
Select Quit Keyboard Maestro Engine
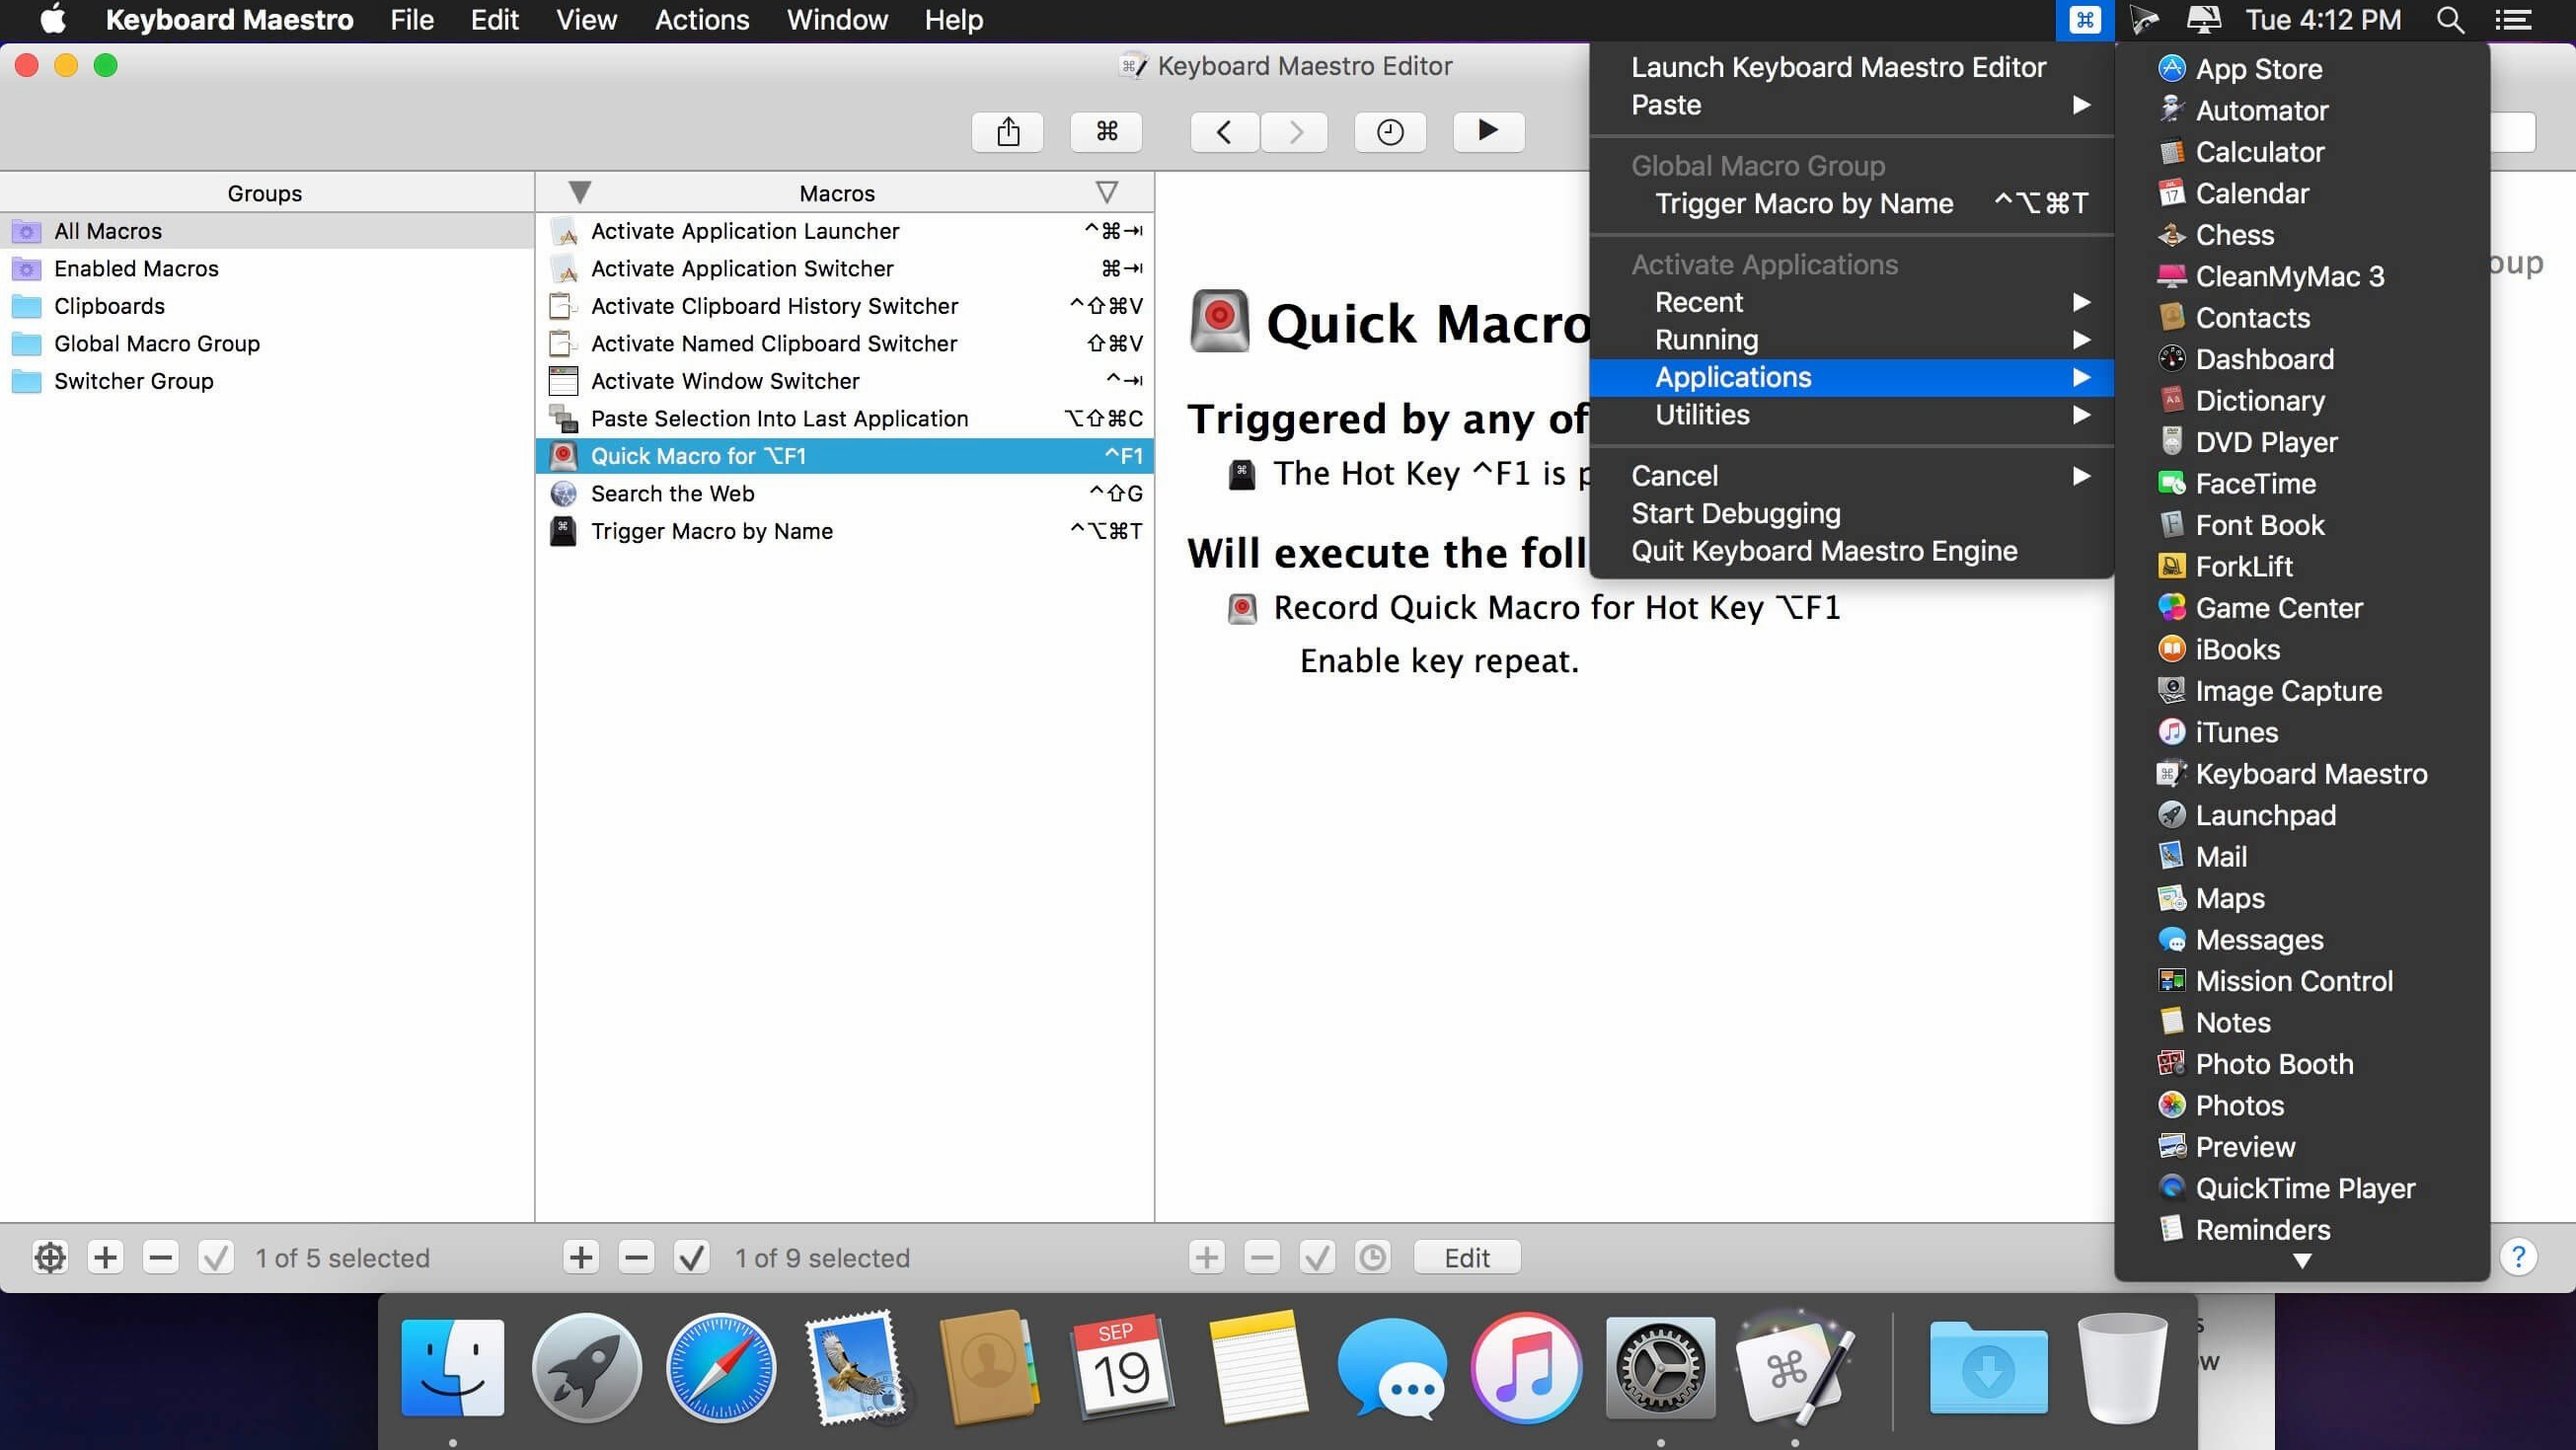(1851, 551)
